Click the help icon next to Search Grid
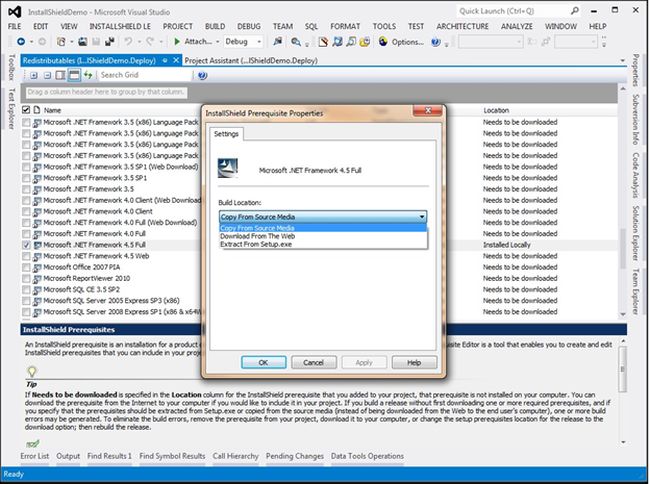Image resolution: width=650 pixels, height=484 pixels. click(202, 75)
